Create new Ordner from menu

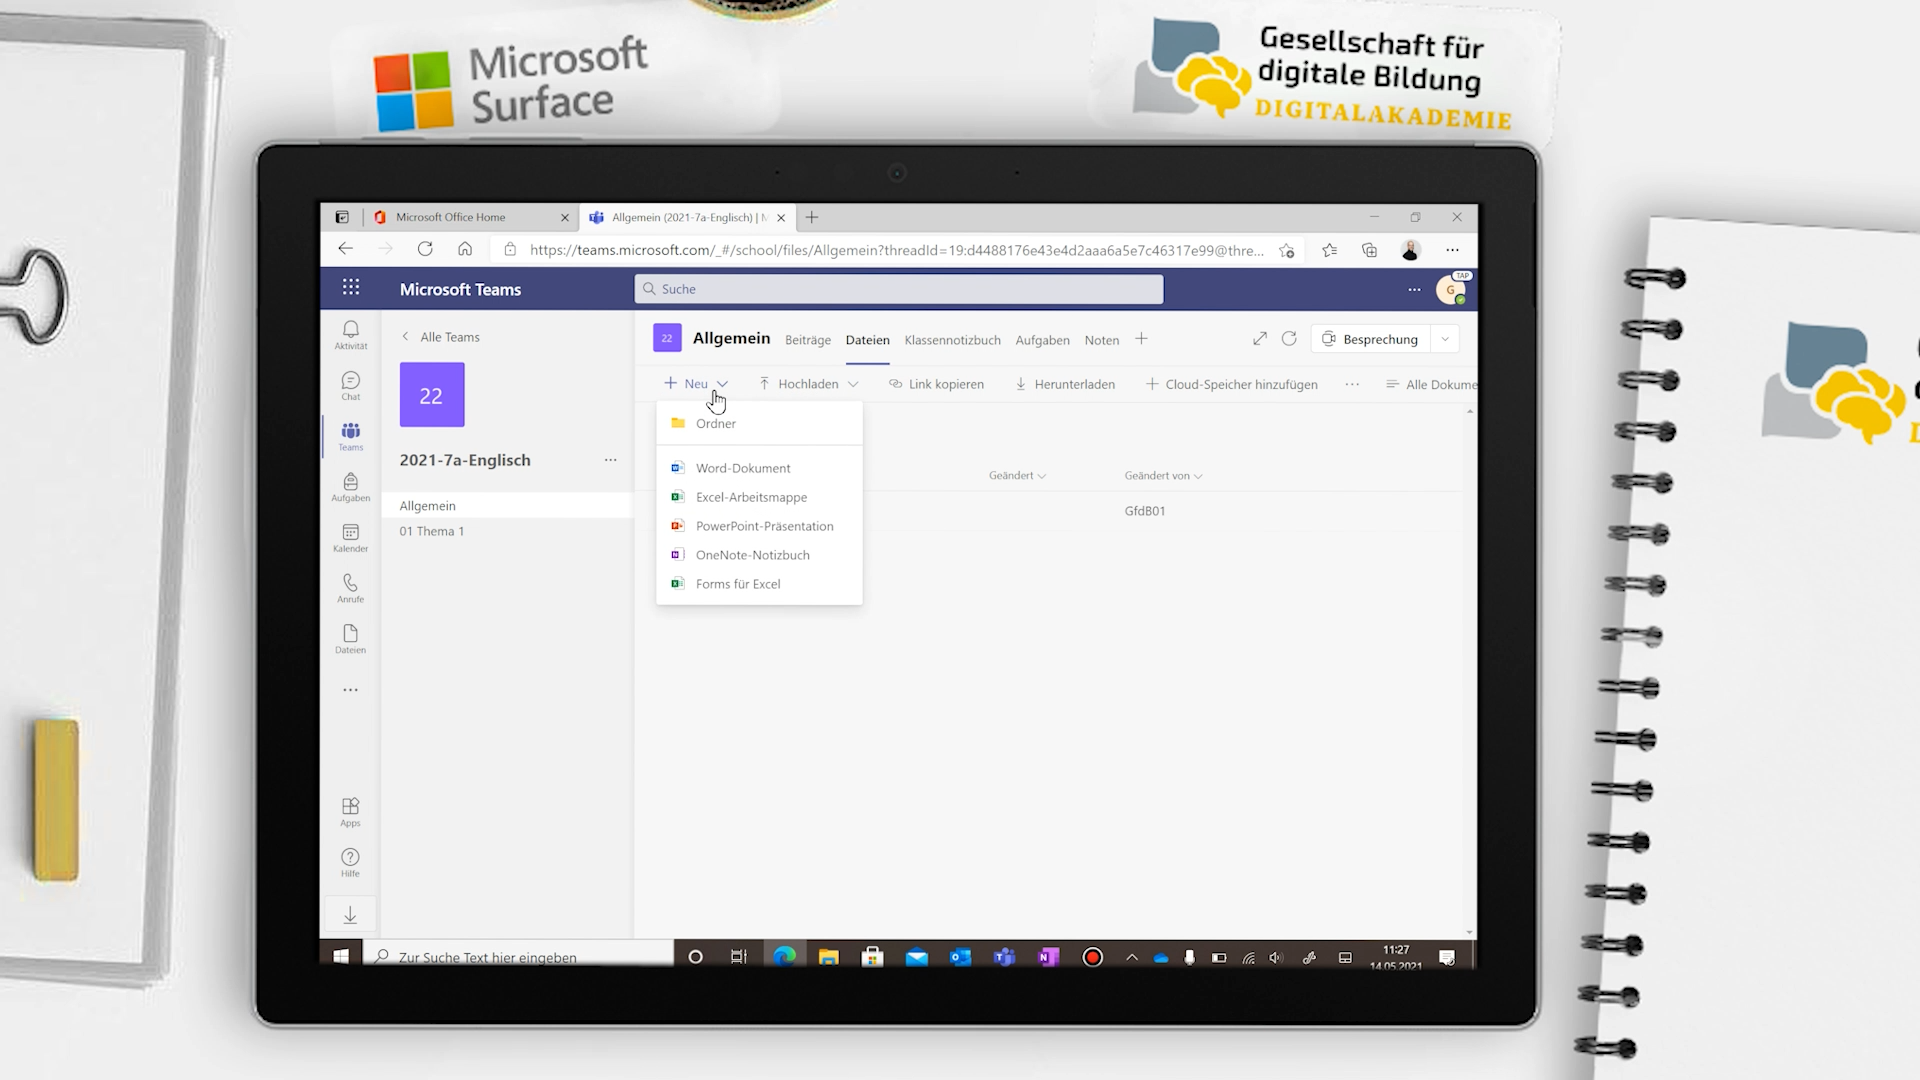(x=759, y=424)
